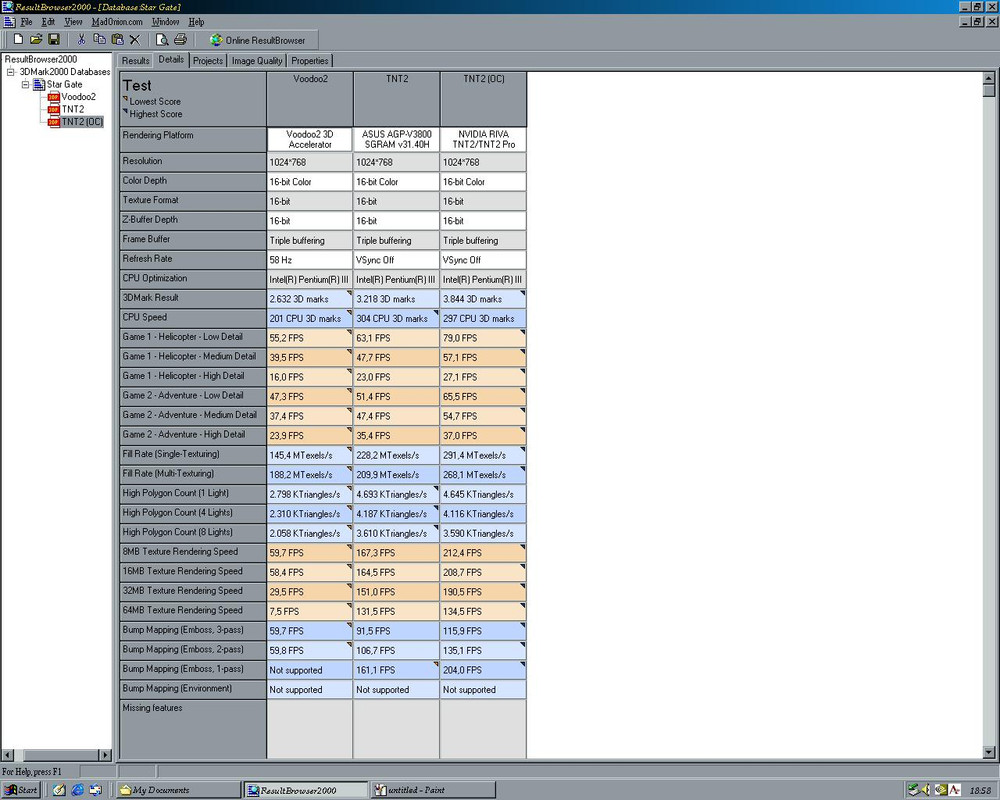Image resolution: width=1000 pixels, height=800 pixels.
Task: Select the Voodoo2 result in the tree
Action: pos(78,97)
